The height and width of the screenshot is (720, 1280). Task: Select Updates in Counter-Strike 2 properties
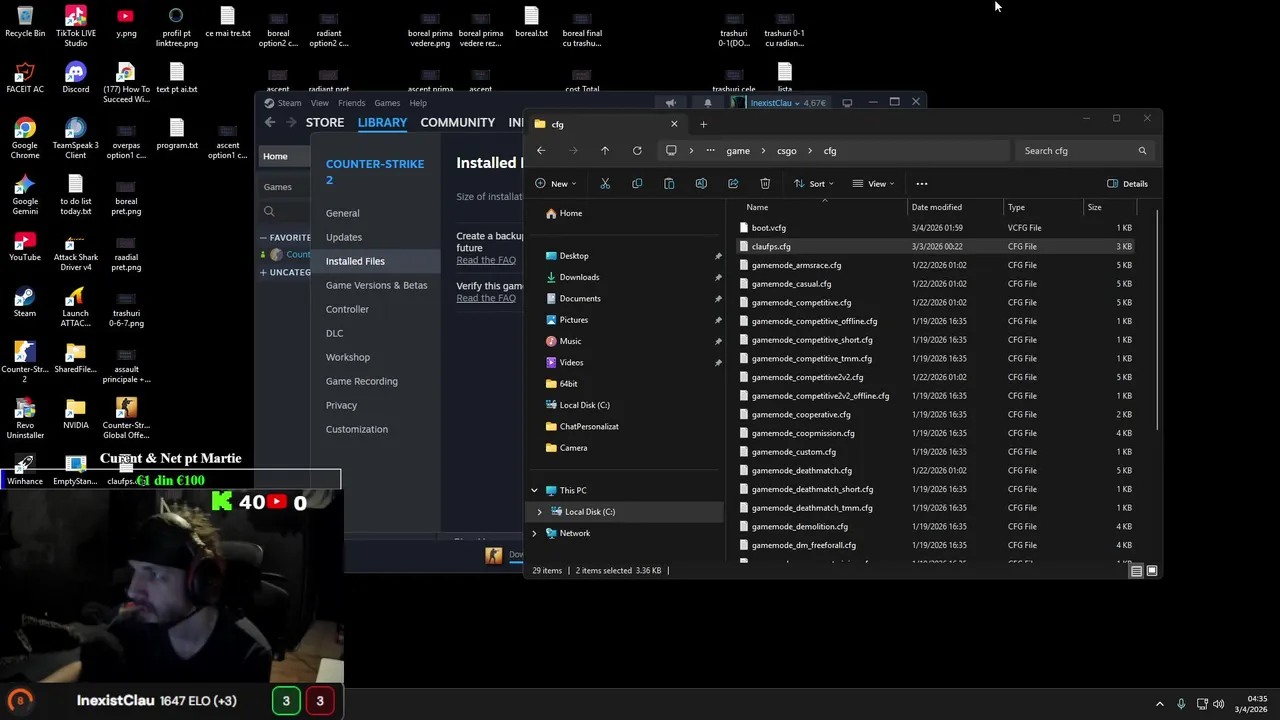344,237
